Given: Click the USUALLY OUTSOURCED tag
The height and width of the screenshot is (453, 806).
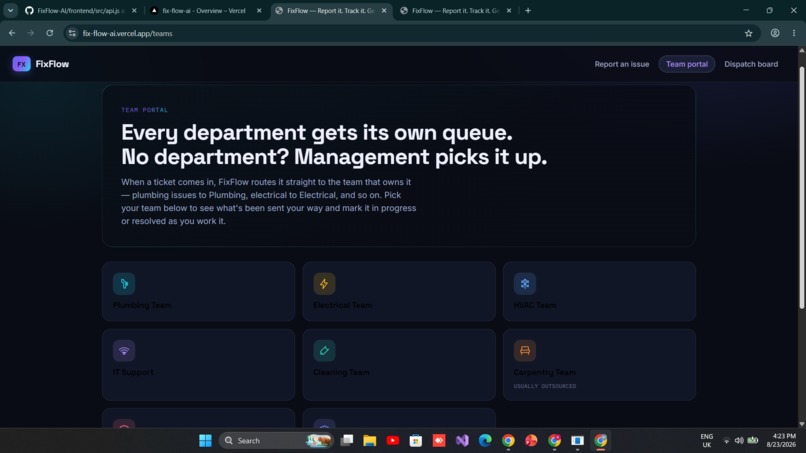Looking at the screenshot, I should [544, 386].
